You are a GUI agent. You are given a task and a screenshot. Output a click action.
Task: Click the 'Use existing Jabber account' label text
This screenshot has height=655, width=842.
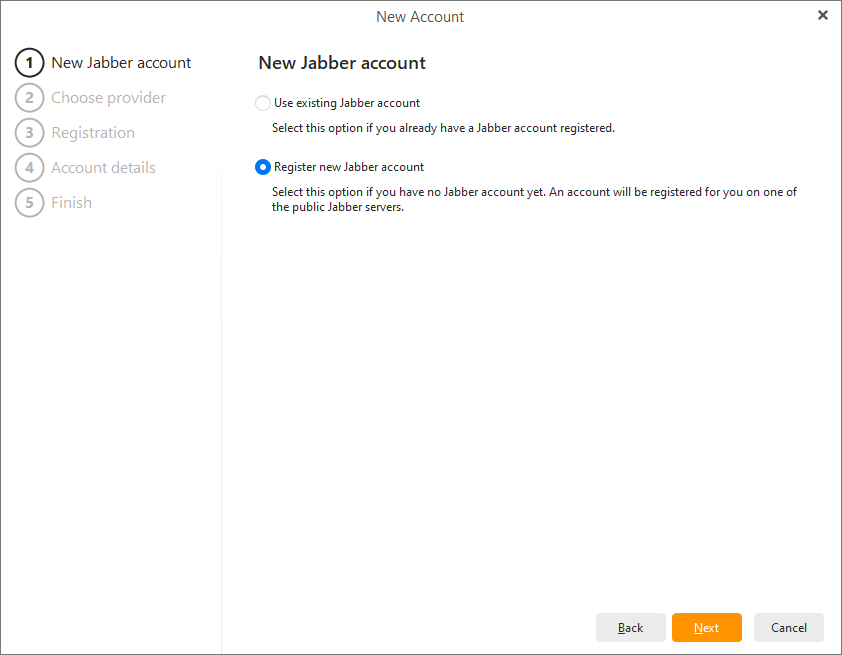(346, 103)
